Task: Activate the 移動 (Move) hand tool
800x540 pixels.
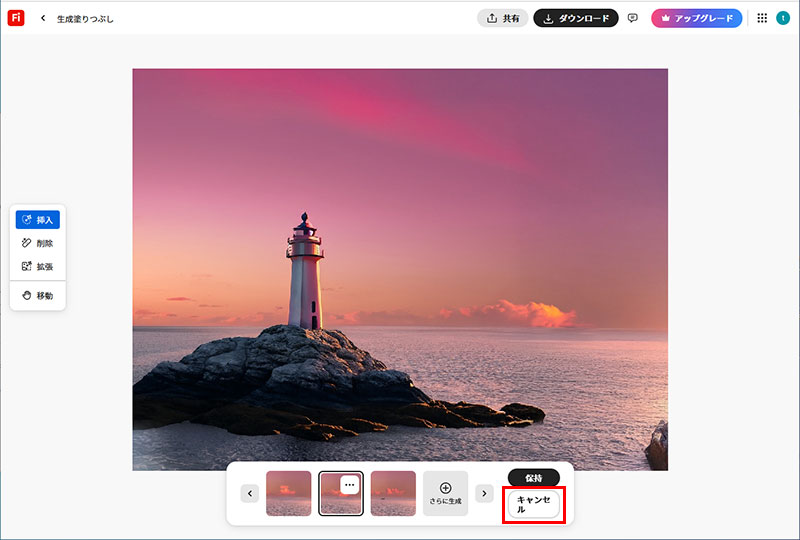Action: tap(37, 296)
